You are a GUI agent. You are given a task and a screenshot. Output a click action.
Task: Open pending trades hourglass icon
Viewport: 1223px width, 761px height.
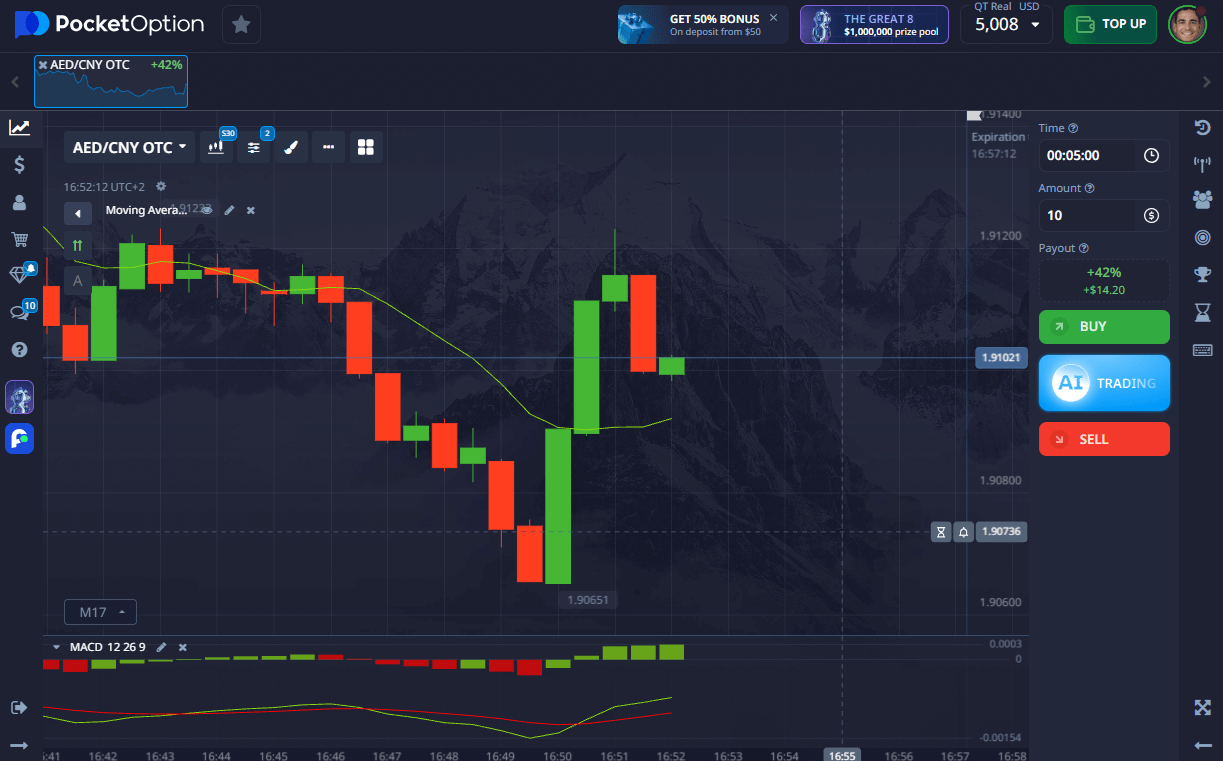coord(1202,312)
